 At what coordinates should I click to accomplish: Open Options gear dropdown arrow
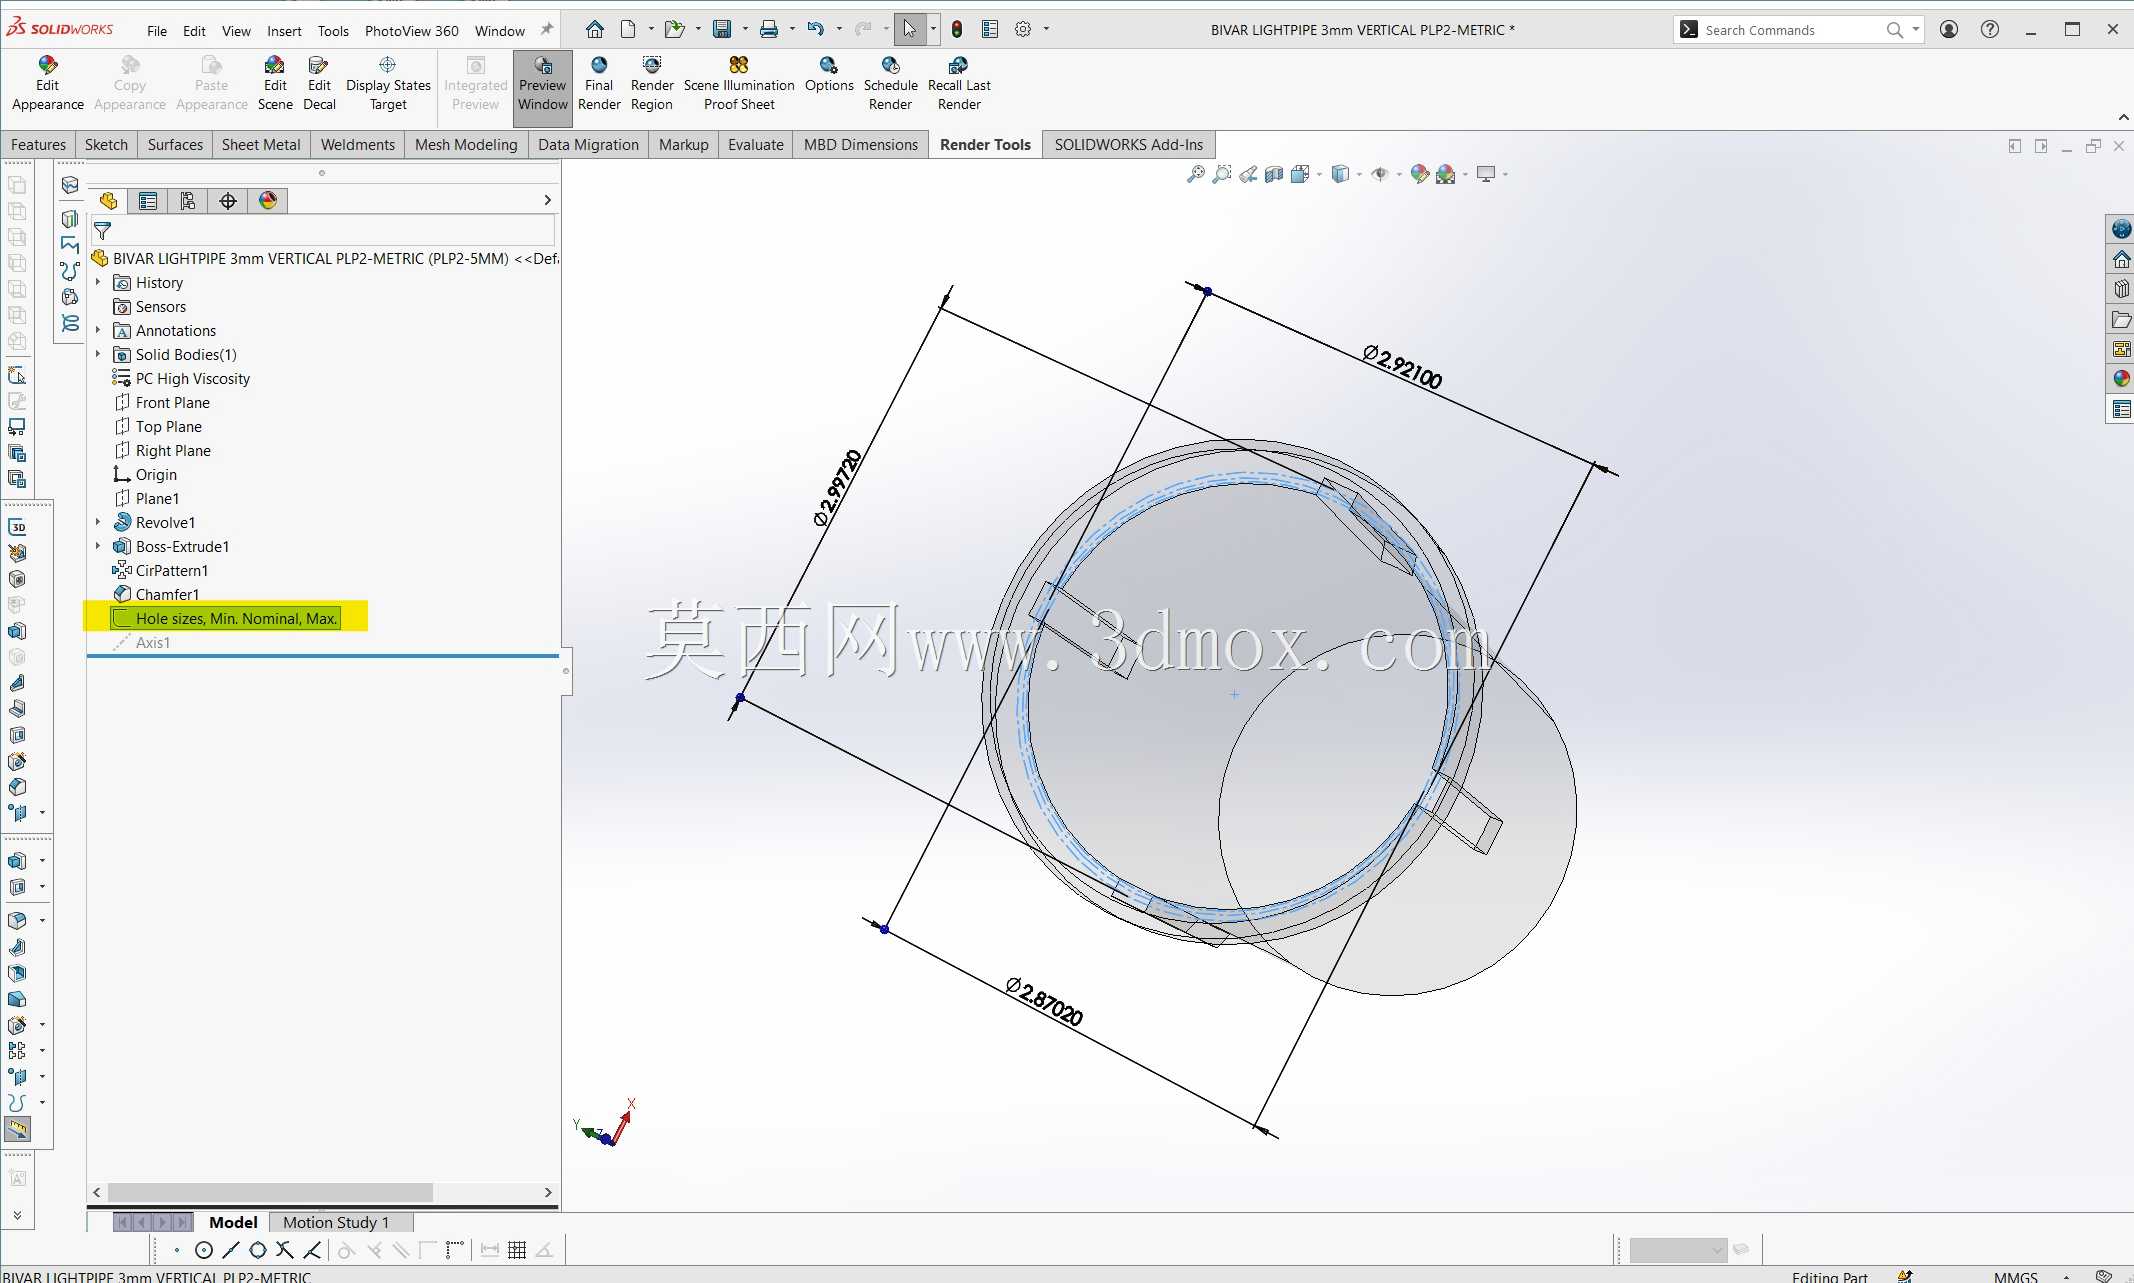(x=1046, y=29)
